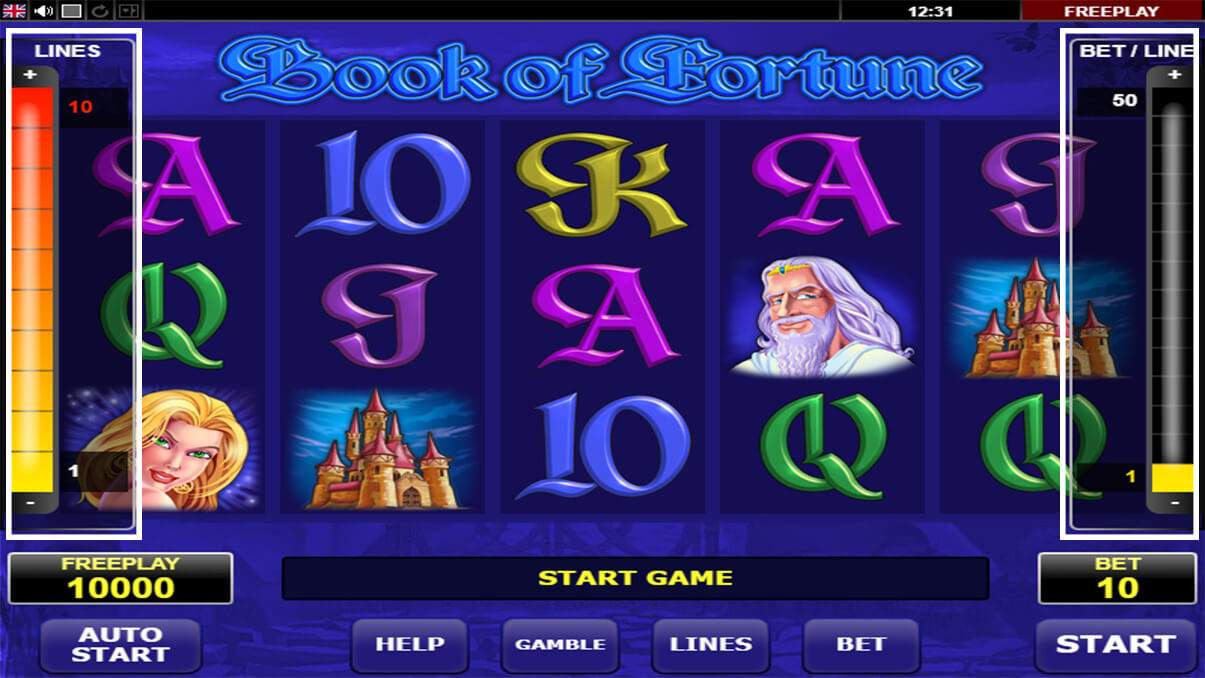The height and width of the screenshot is (678, 1205).
Task: Increase lines with the plus button
Action: (29, 75)
